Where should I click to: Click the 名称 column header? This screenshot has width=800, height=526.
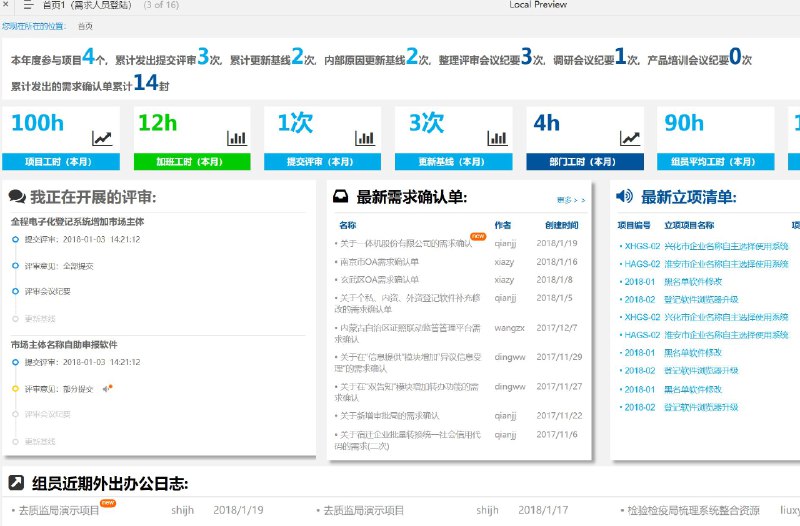pyautogui.click(x=347, y=225)
